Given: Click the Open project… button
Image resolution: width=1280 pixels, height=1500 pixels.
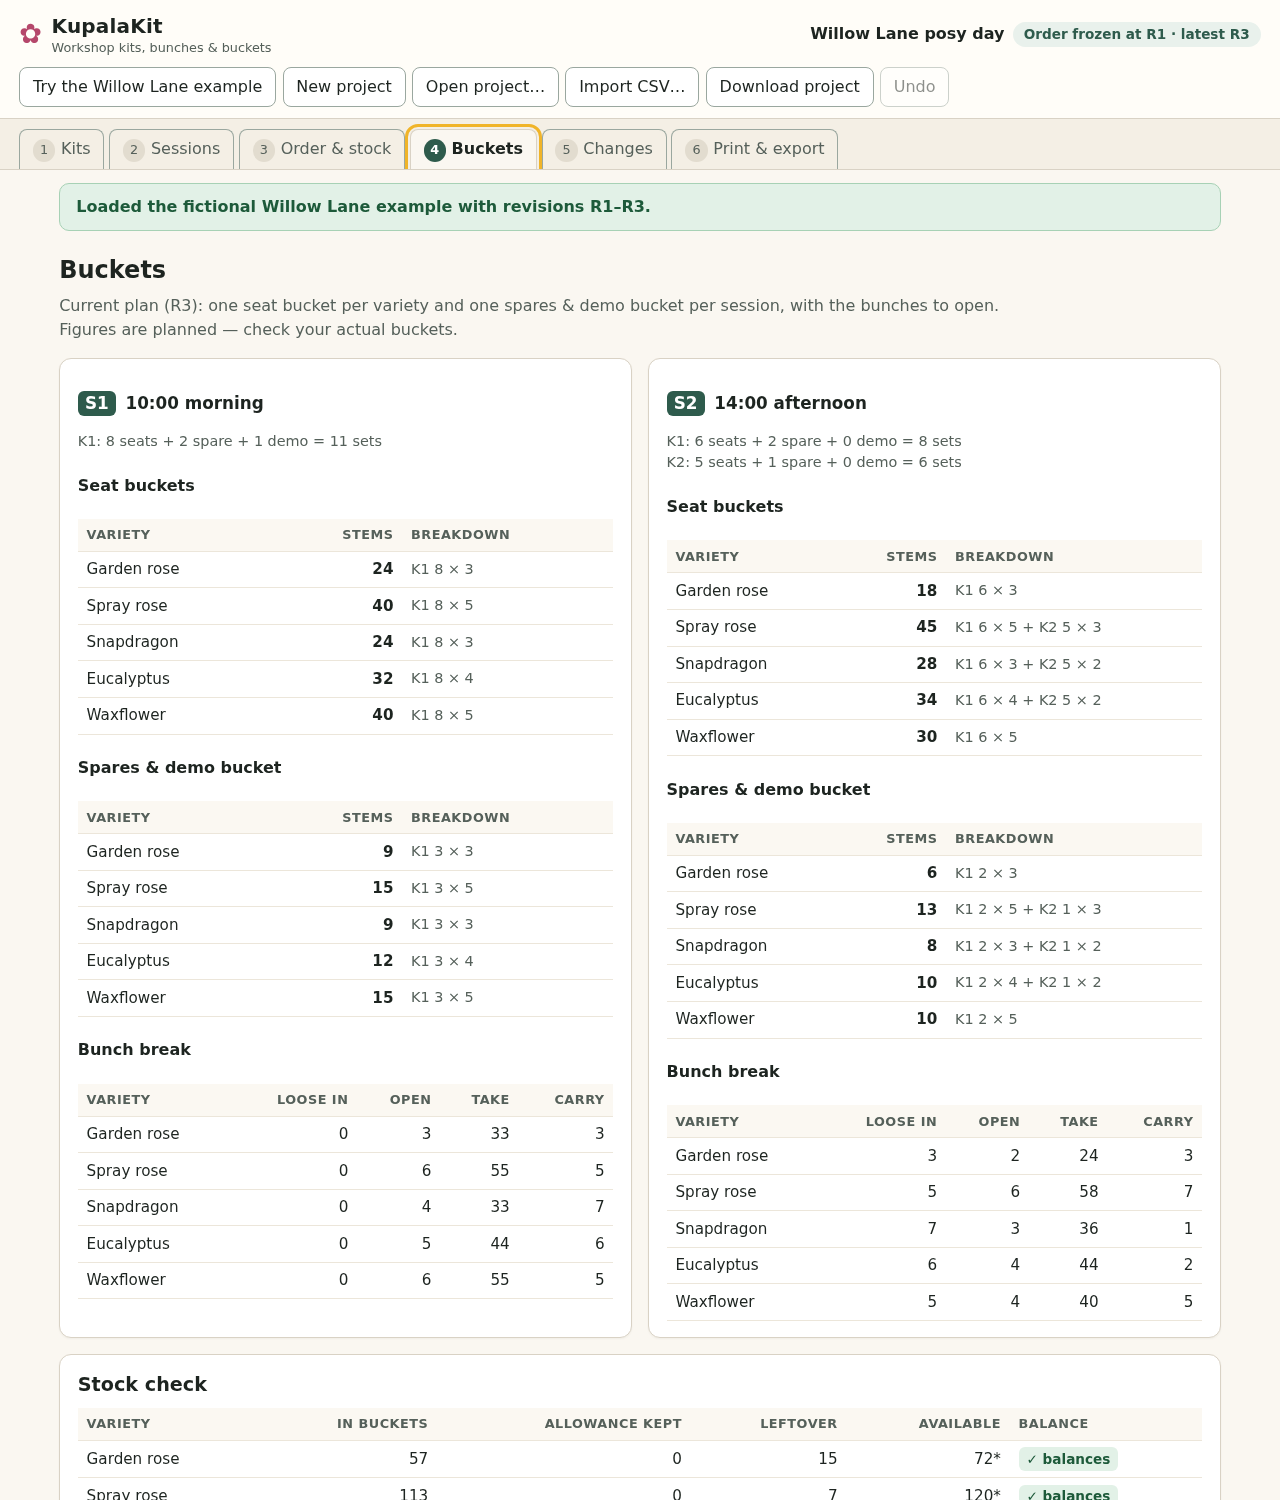Looking at the screenshot, I should tap(485, 87).
